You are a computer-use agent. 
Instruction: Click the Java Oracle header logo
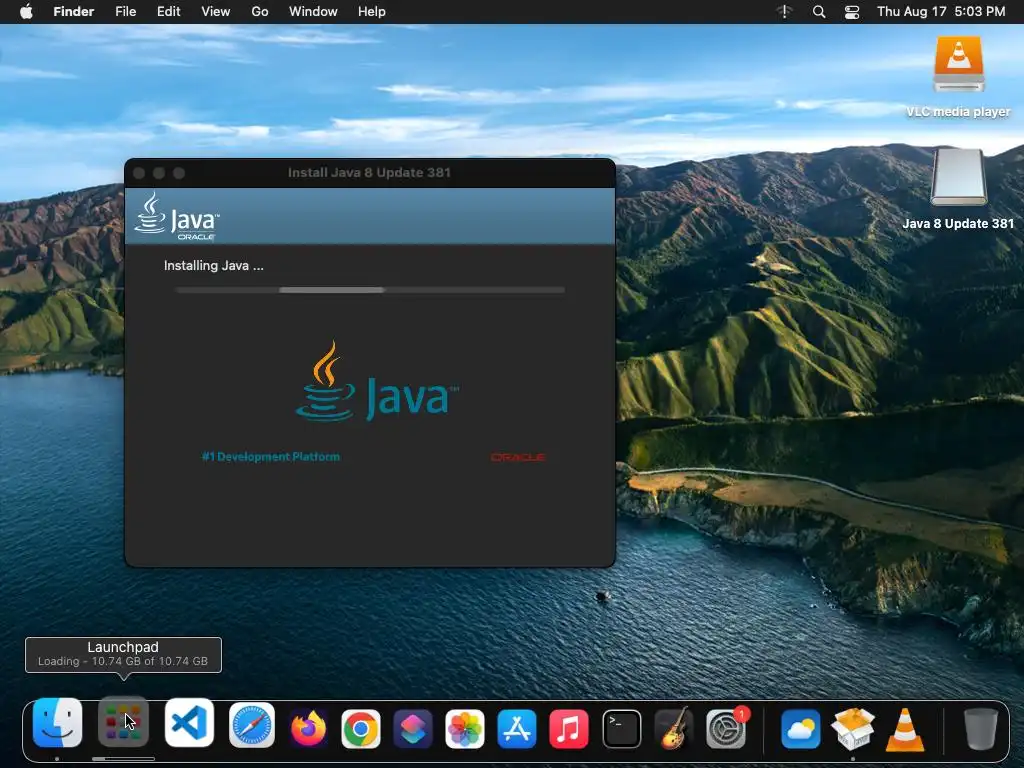click(x=177, y=216)
